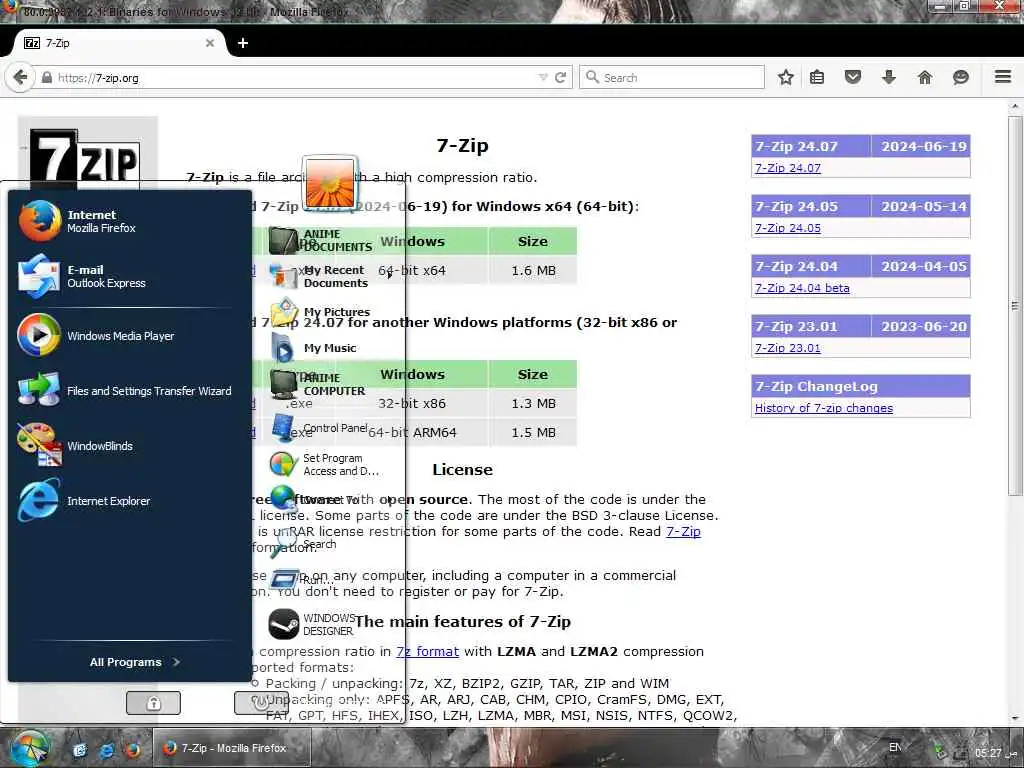
Task: Expand the URL bar history dropdown arrow
Action: tap(543, 77)
